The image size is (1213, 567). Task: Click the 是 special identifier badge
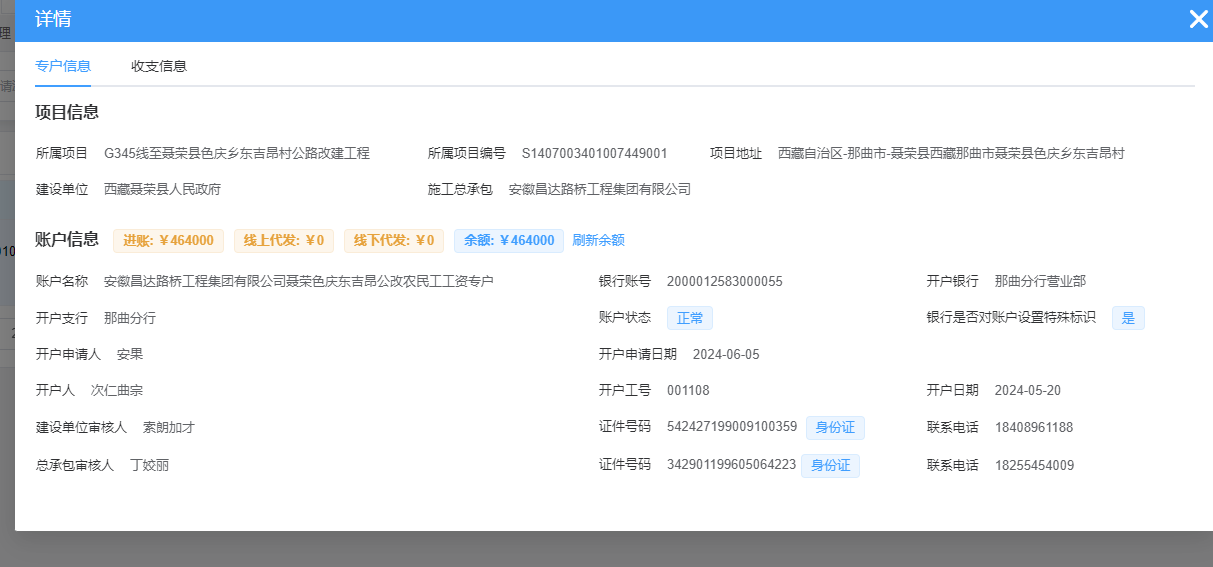click(x=1128, y=318)
